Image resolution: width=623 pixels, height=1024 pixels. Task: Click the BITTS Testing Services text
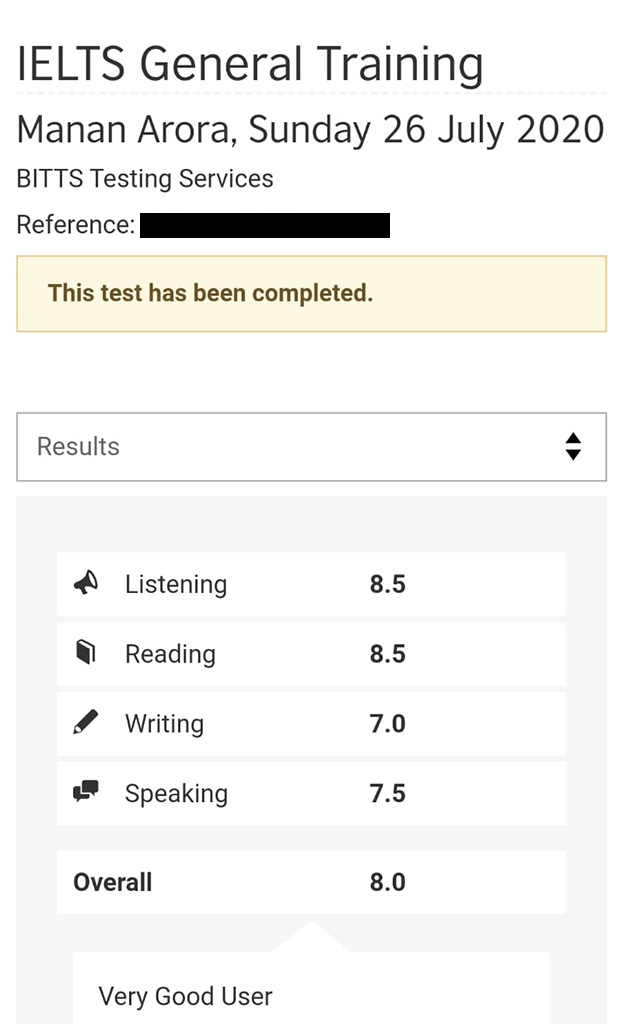point(145,178)
